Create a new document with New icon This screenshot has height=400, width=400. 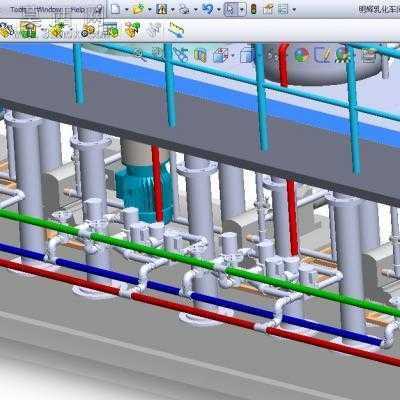point(115,9)
